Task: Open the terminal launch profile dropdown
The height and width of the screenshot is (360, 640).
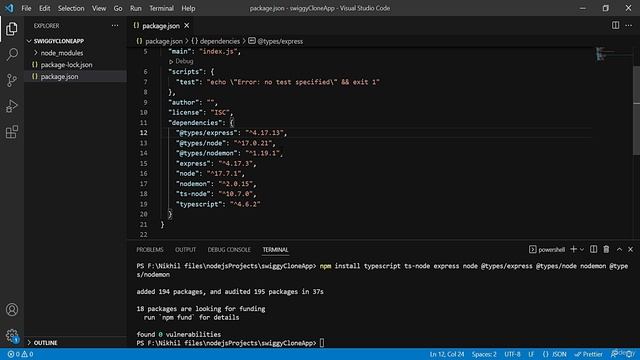Action: (x=582, y=249)
